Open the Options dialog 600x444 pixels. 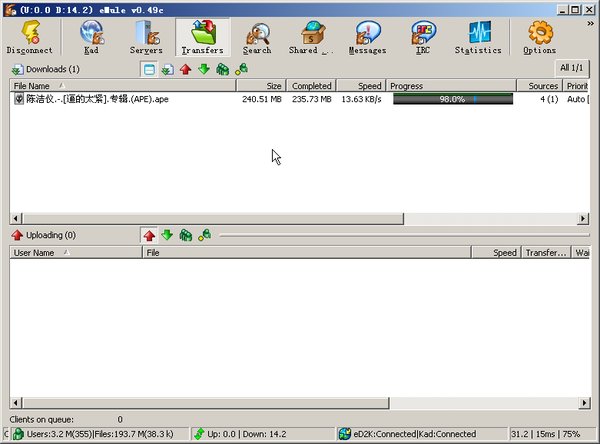pyautogui.click(x=540, y=37)
